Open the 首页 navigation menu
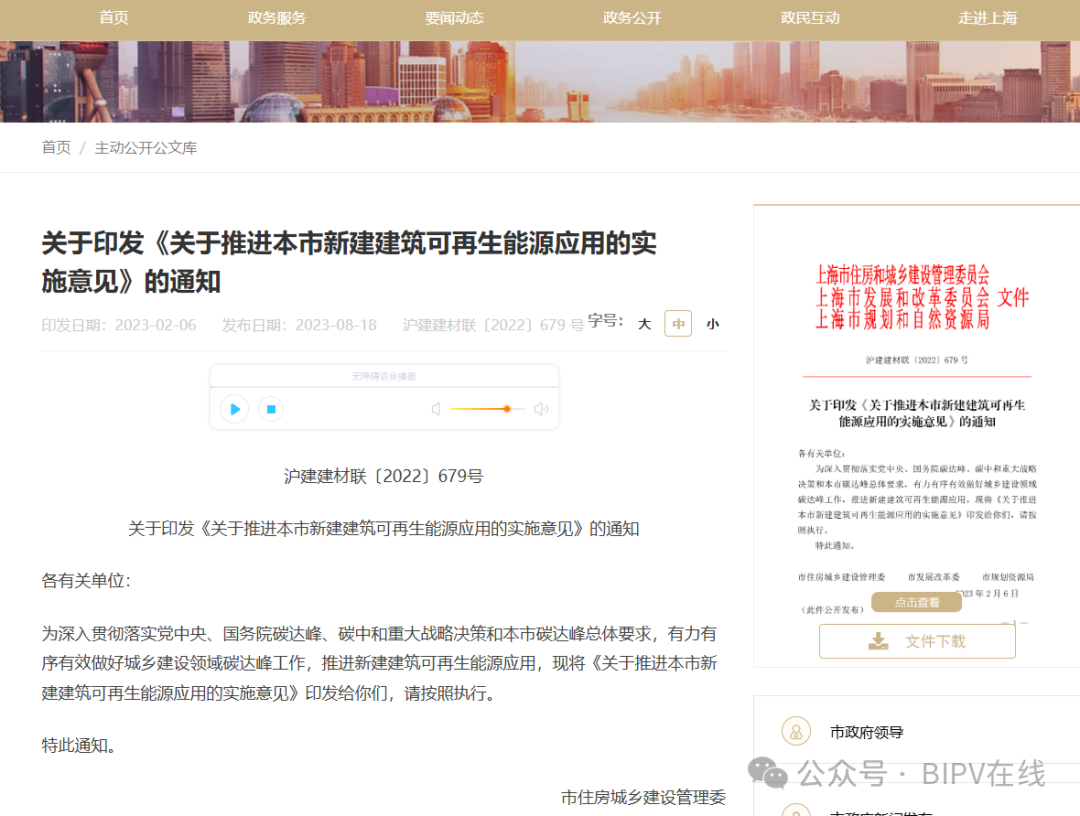Image resolution: width=1080 pixels, height=816 pixels. [114, 18]
